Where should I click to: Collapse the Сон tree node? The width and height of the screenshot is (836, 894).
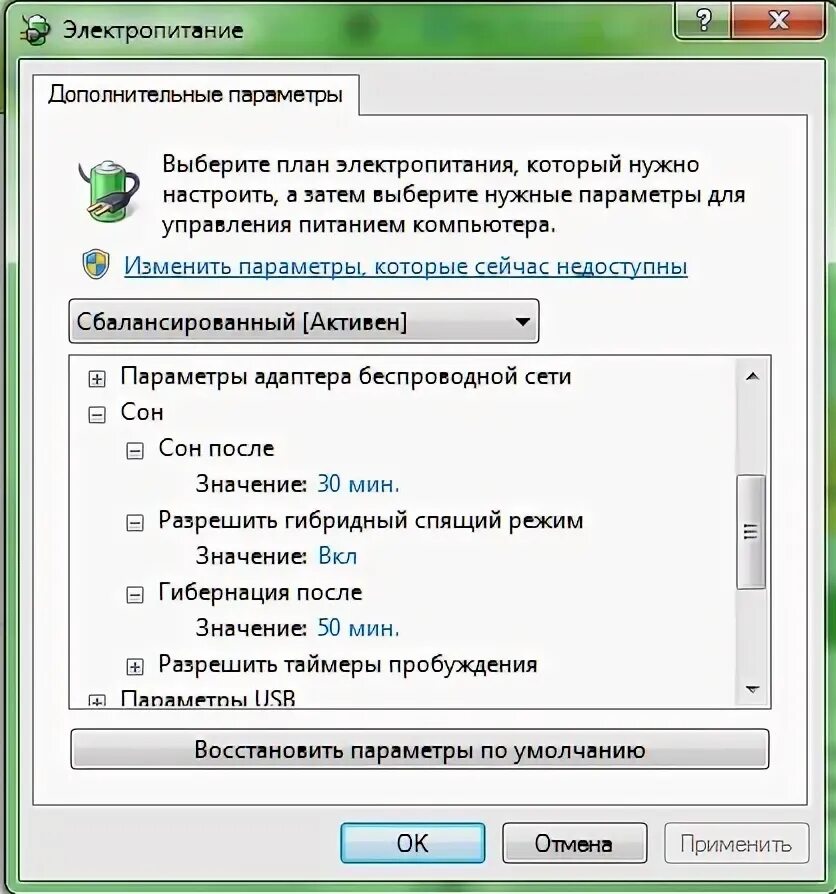[x=97, y=415]
